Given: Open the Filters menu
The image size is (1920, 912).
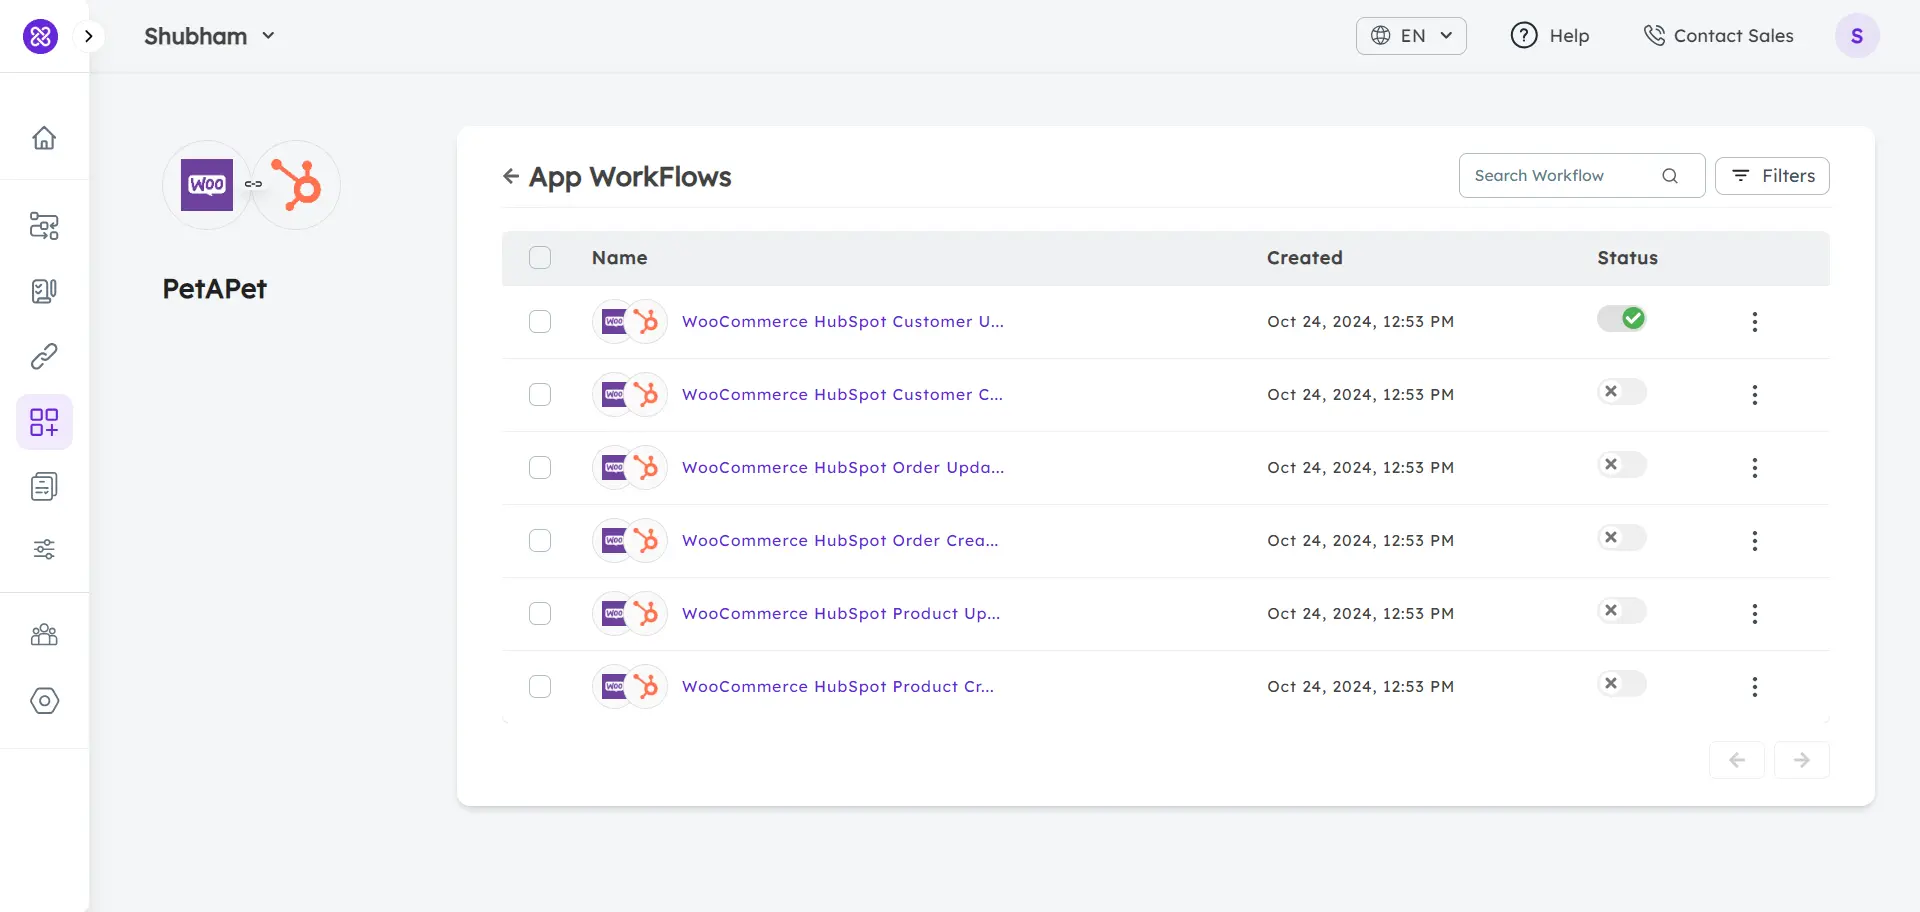Looking at the screenshot, I should click(x=1773, y=175).
